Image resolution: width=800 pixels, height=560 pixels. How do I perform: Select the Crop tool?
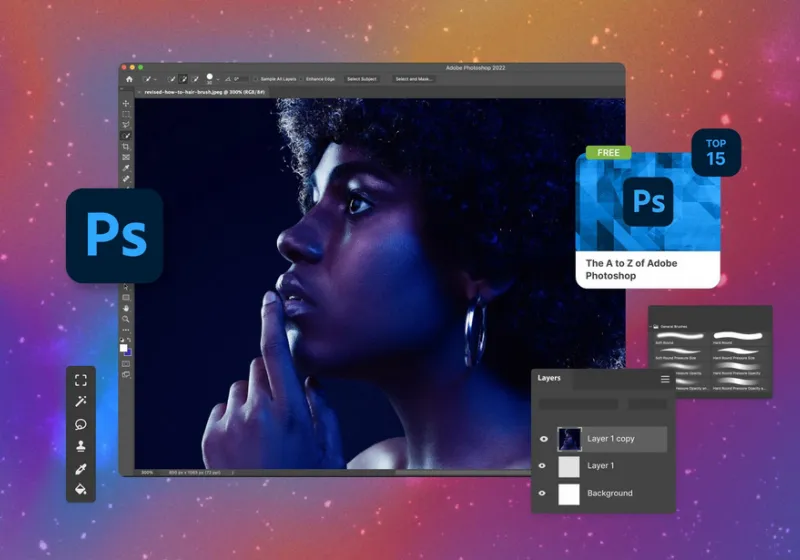click(x=126, y=147)
